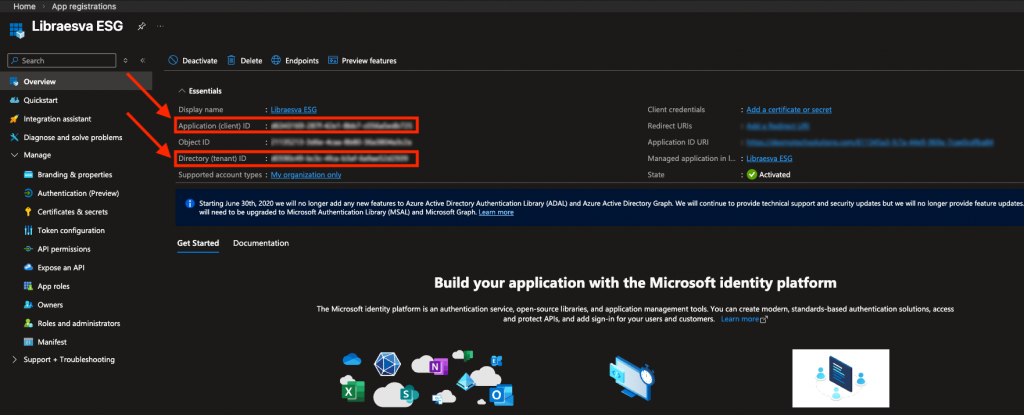Click the Delete trash can icon
The height and width of the screenshot is (415, 1024).
click(x=231, y=60)
